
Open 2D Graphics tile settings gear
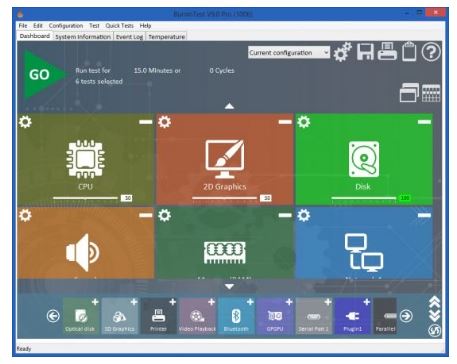click(165, 122)
